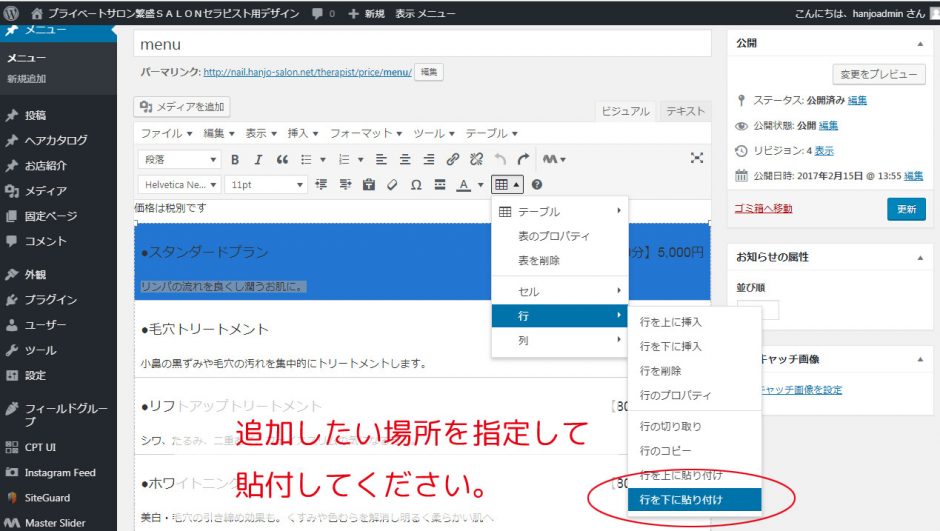Click the blue 更新 update button
This screenshot has width=940, height=531.
point(905,209)
